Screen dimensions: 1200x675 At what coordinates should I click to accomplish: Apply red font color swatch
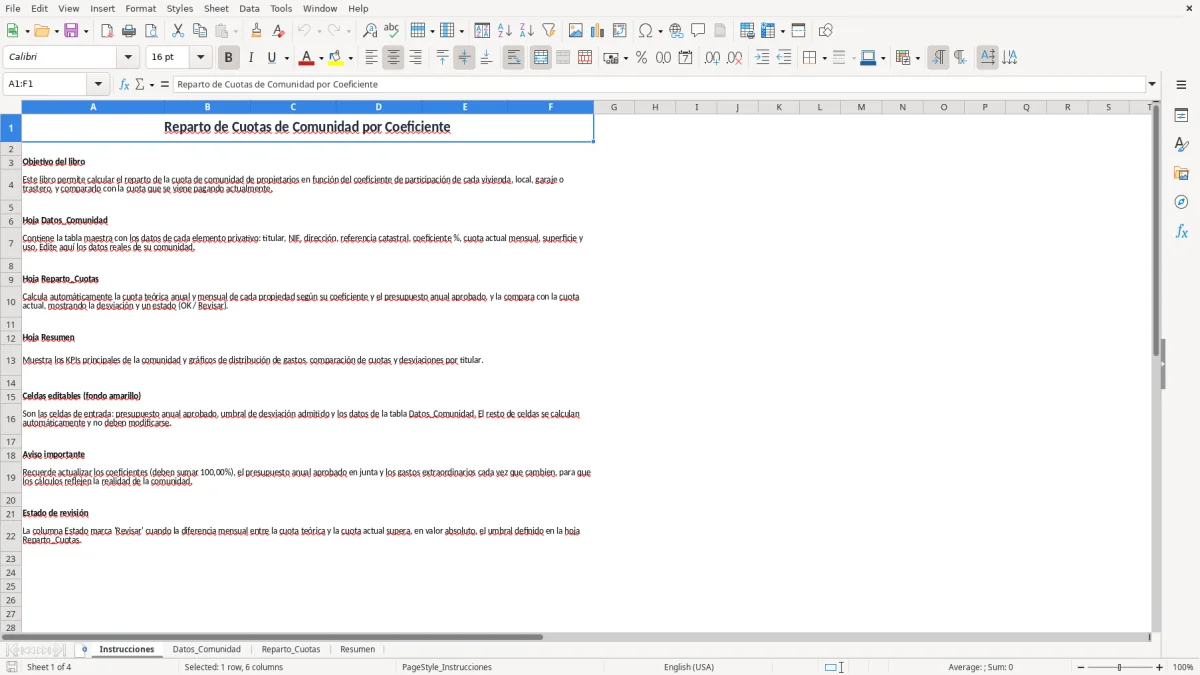307,58
